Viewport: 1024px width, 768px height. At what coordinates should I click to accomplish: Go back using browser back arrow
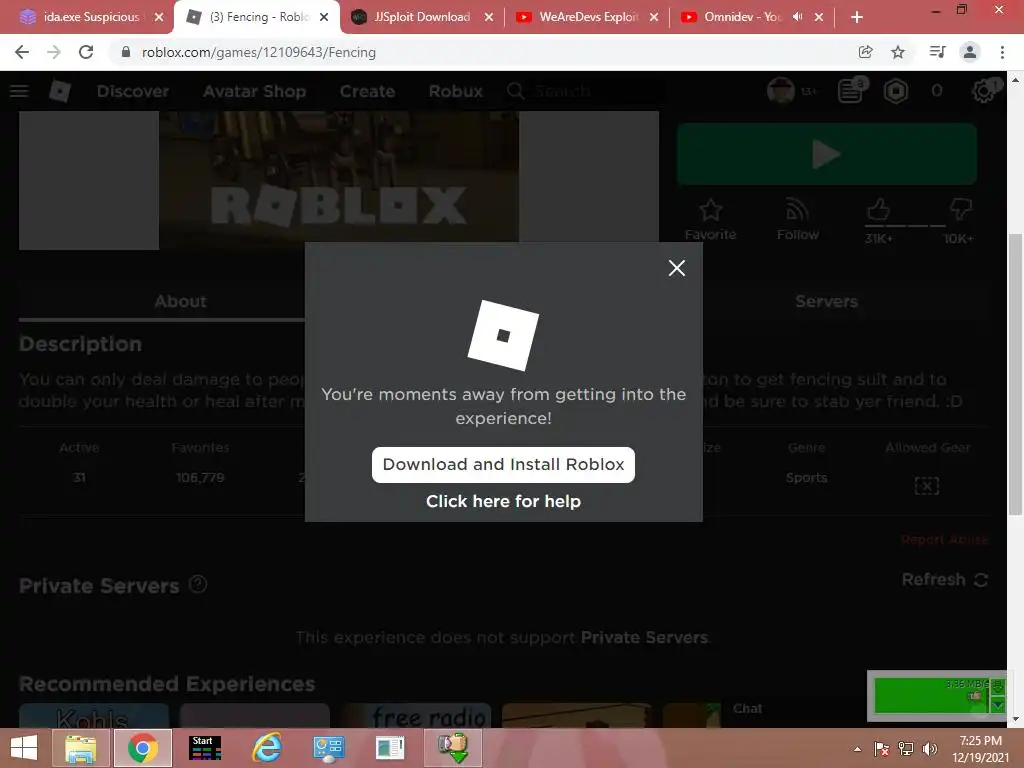tap(22, 52)
